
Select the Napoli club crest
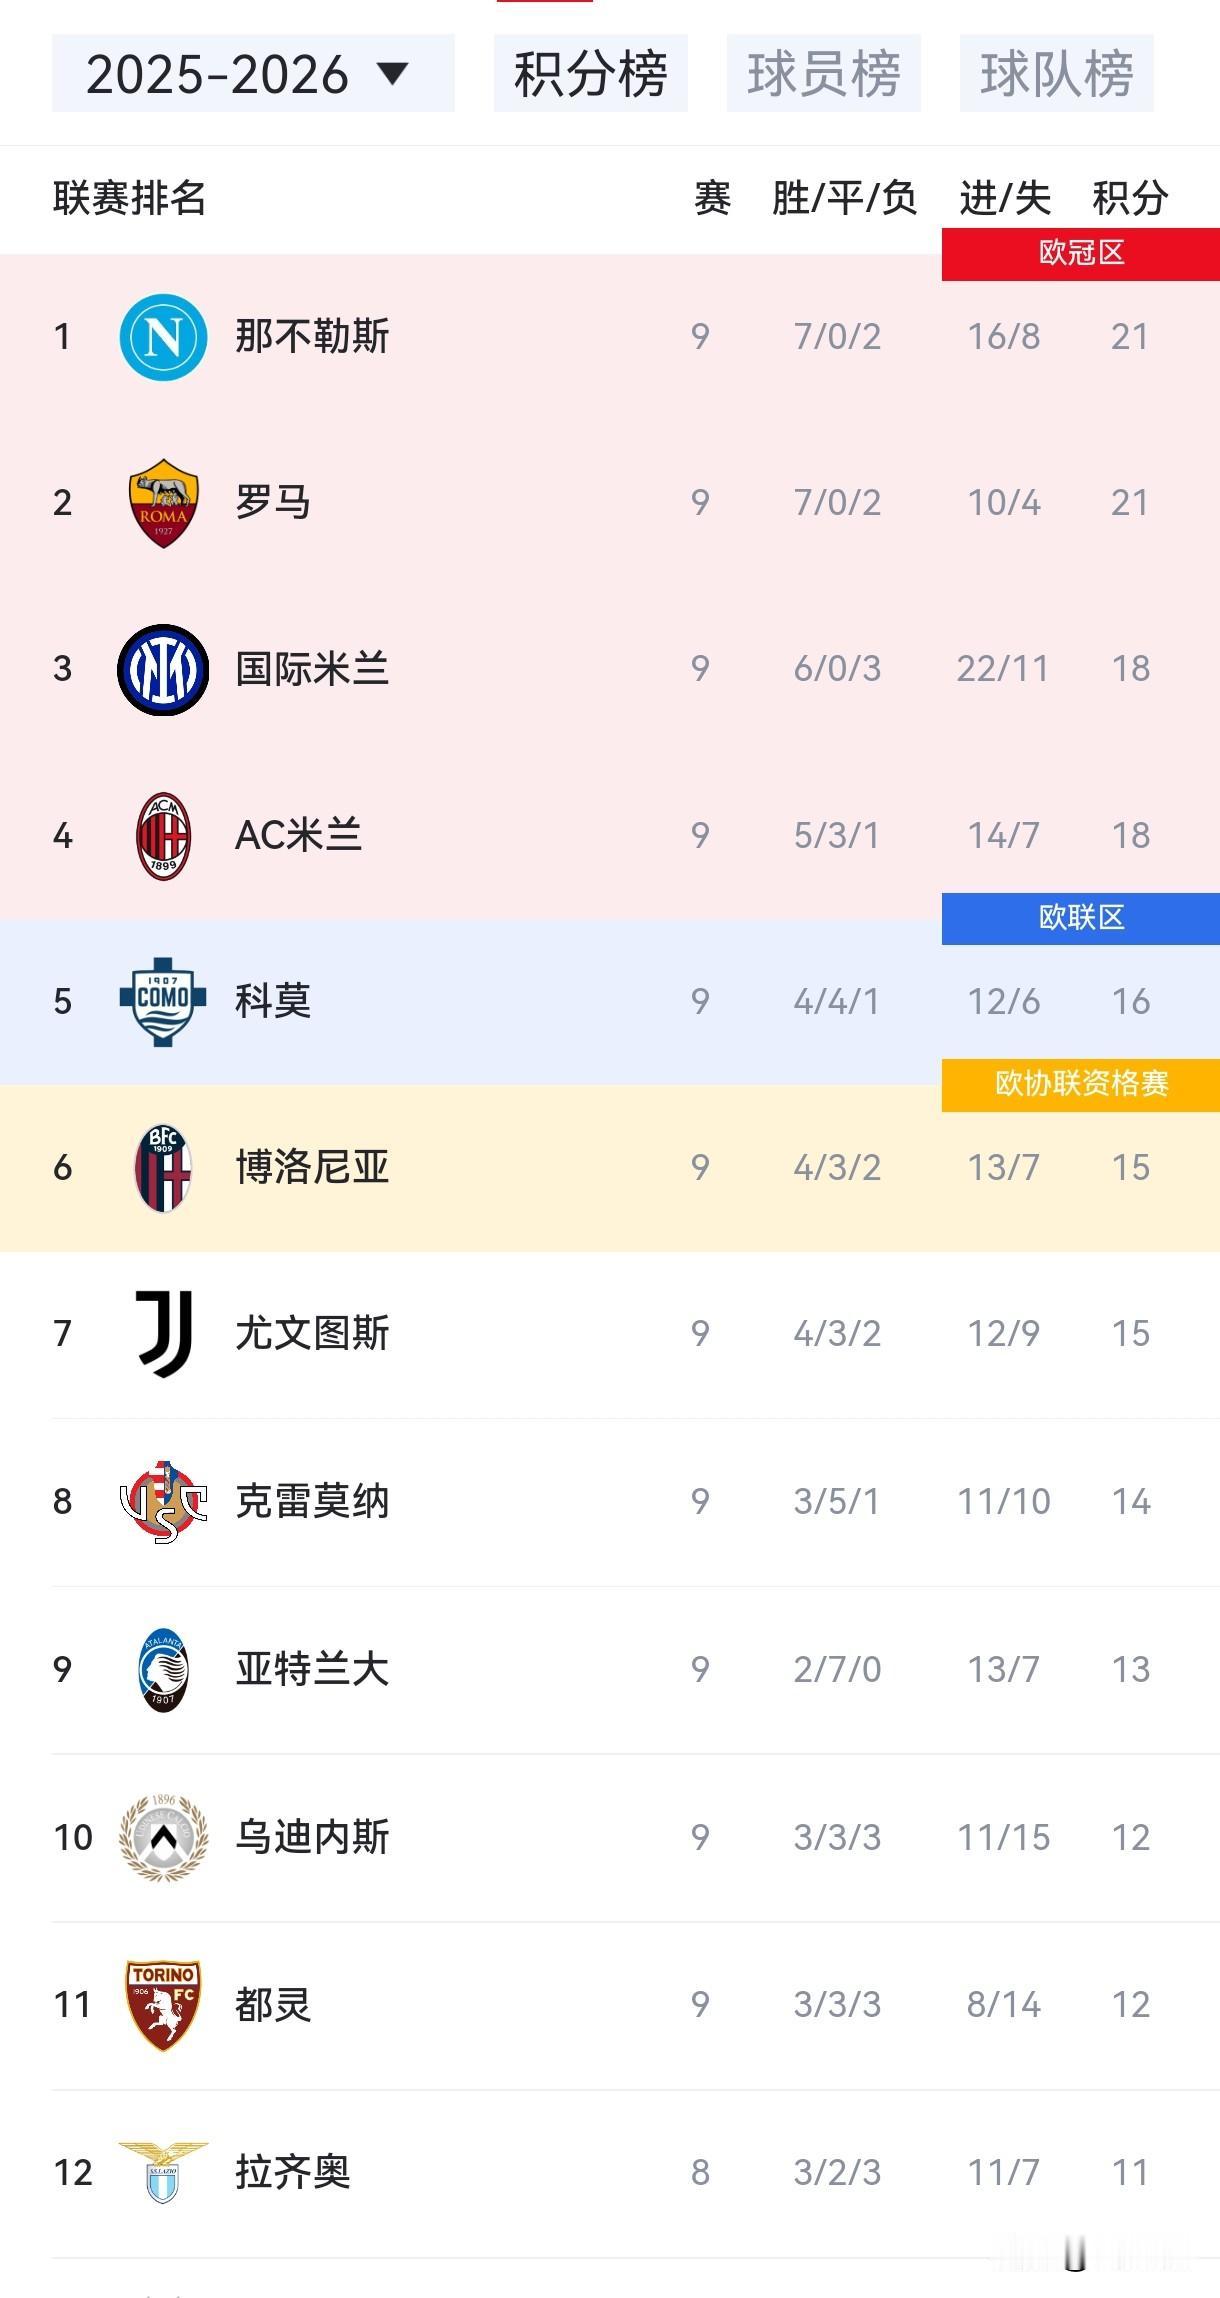pyautogui.click(x=163, y=336)
